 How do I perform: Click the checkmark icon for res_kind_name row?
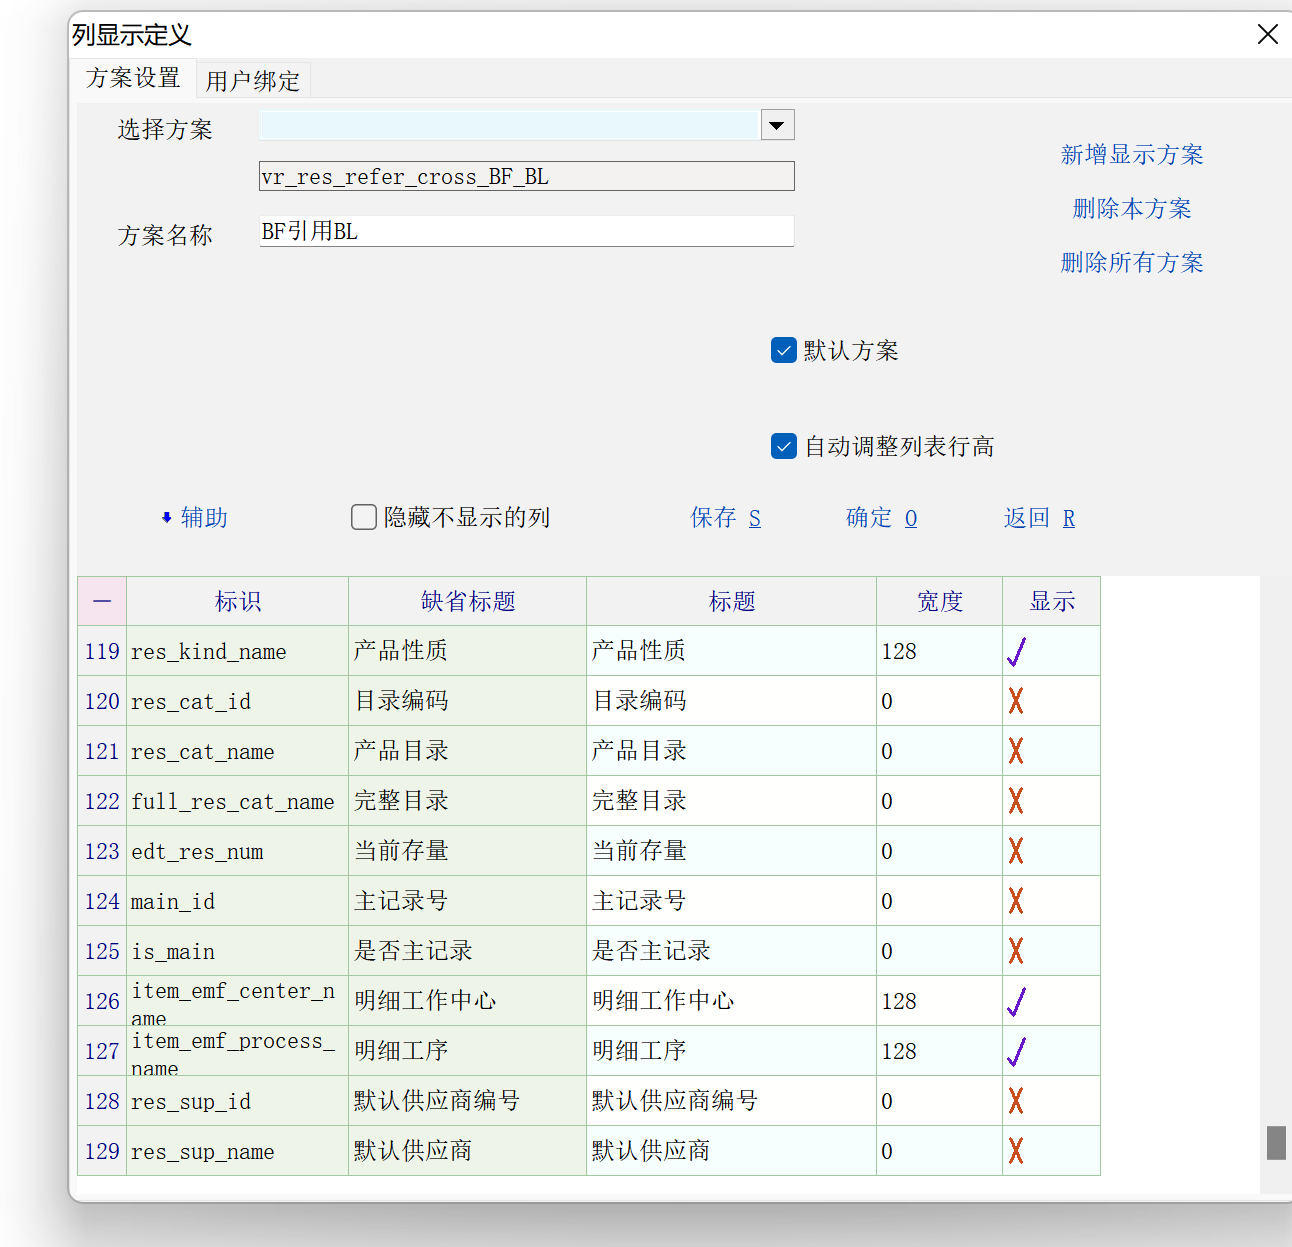click(1016, 652)
